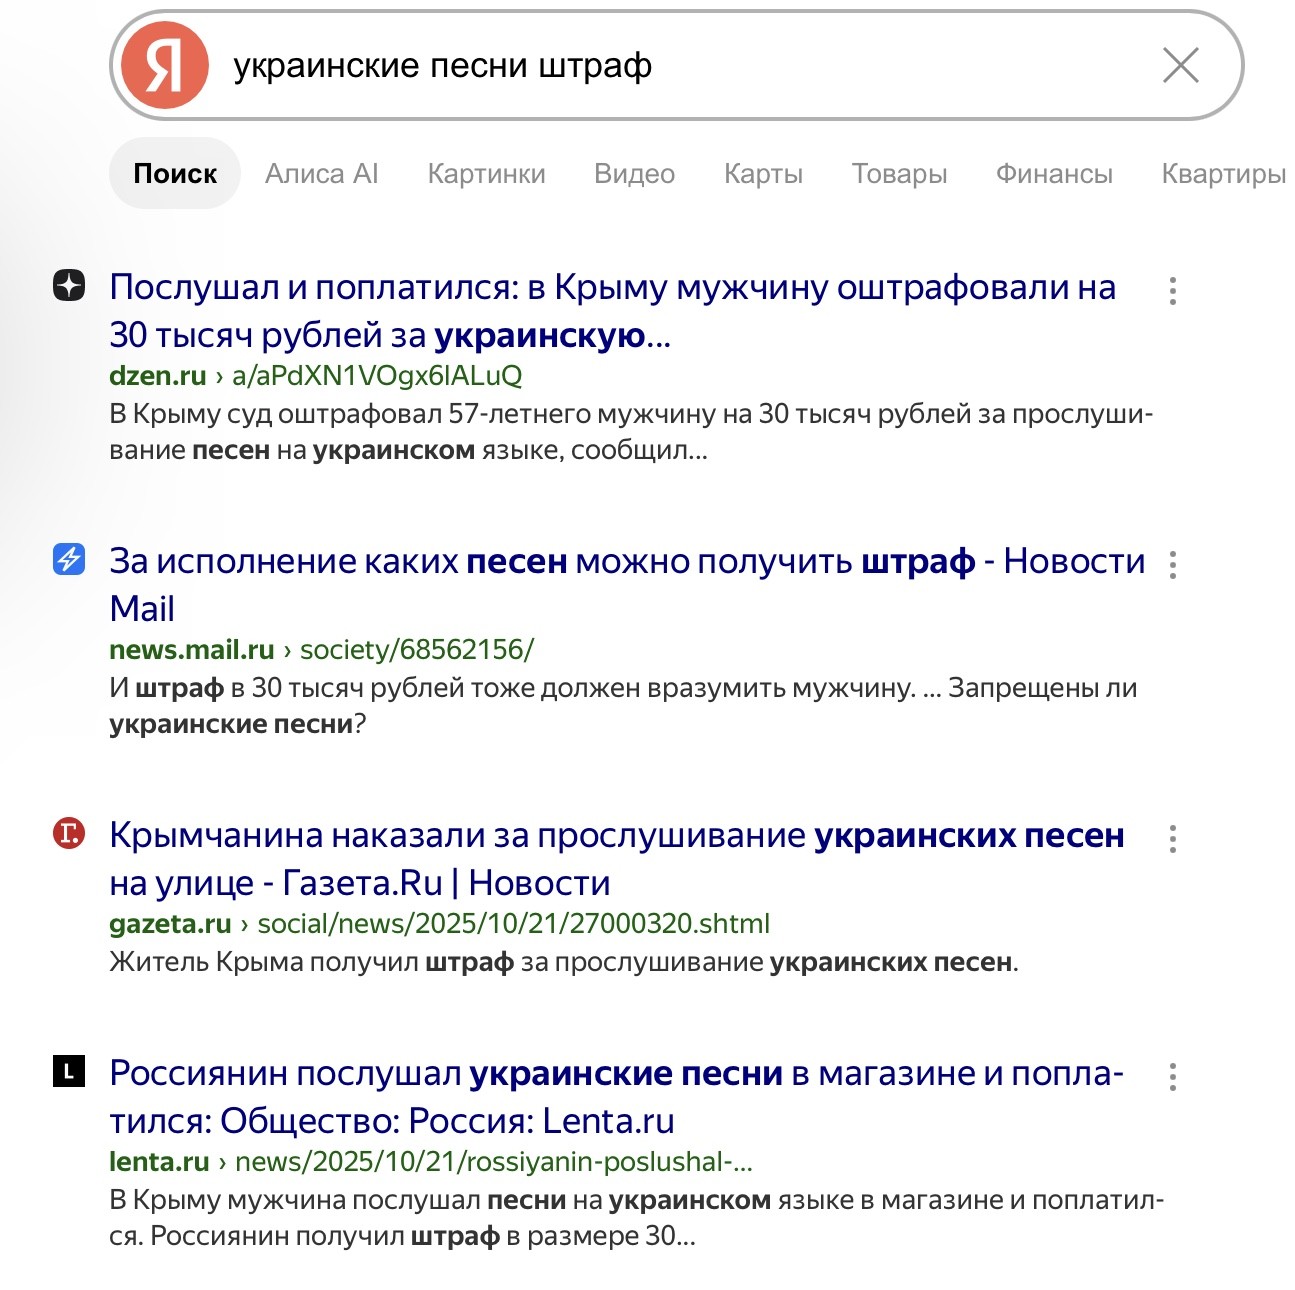
Task: Click the search field containing украинские песни штраф
Action: coord(677,66)
